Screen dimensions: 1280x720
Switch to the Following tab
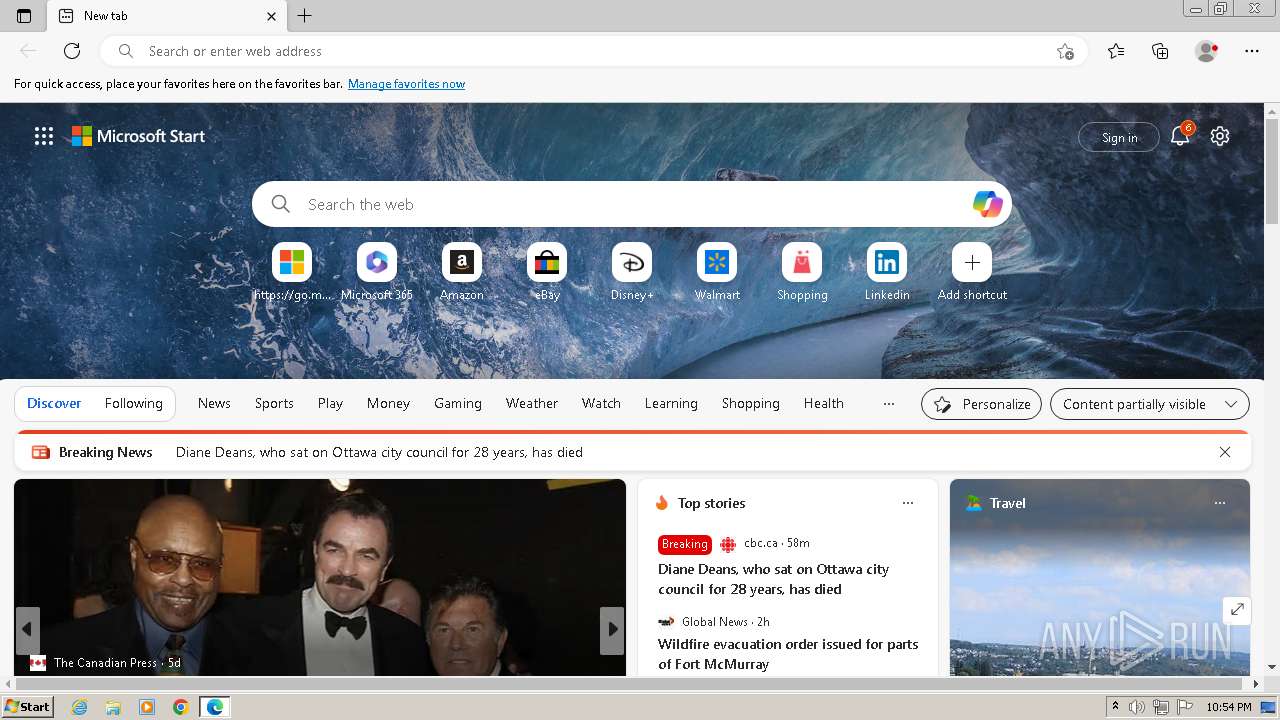pos(134,404)
